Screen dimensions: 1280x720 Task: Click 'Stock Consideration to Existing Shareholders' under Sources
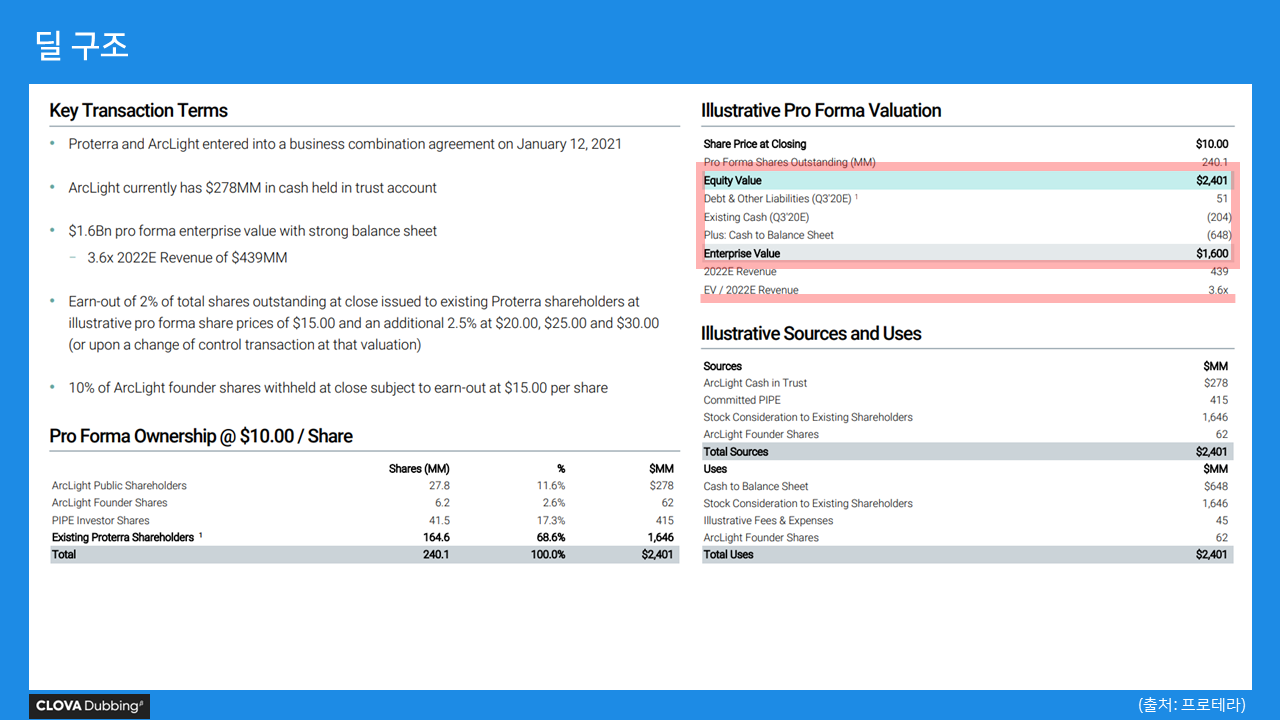click(x=808, y=417)
